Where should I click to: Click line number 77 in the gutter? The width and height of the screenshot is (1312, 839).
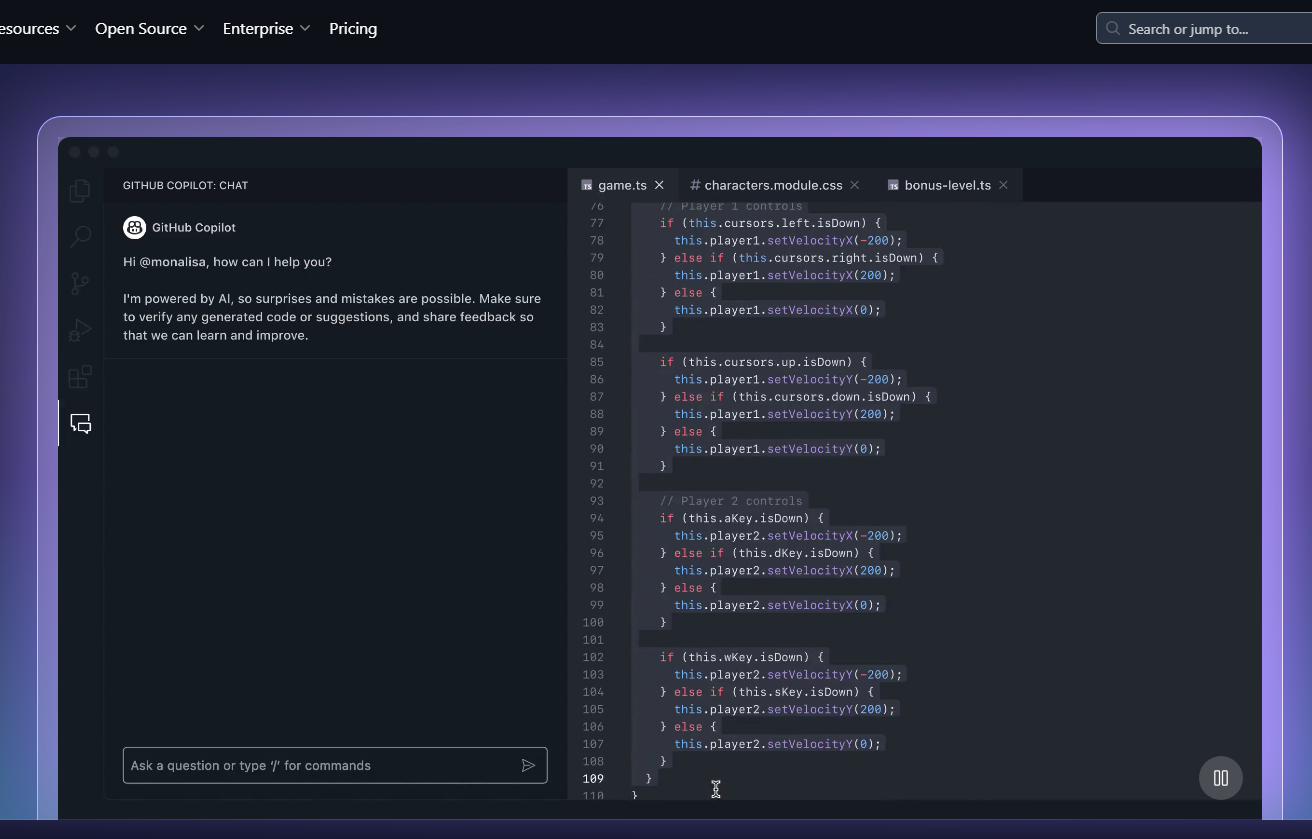(597, 223)
